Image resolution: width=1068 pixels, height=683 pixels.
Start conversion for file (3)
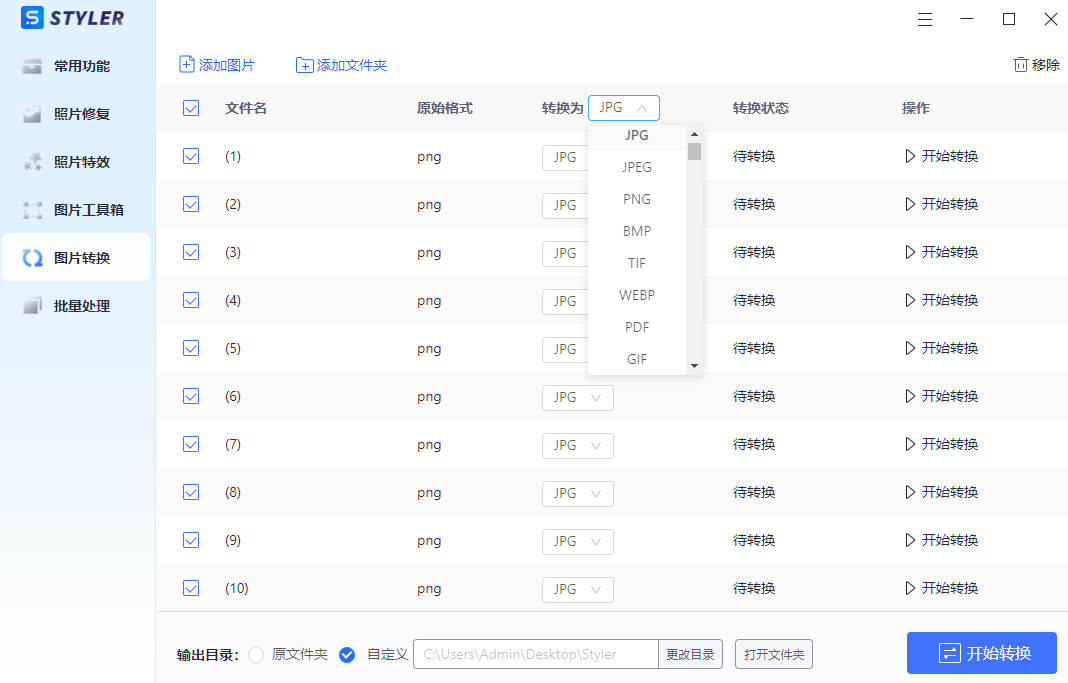pos(942,252)
